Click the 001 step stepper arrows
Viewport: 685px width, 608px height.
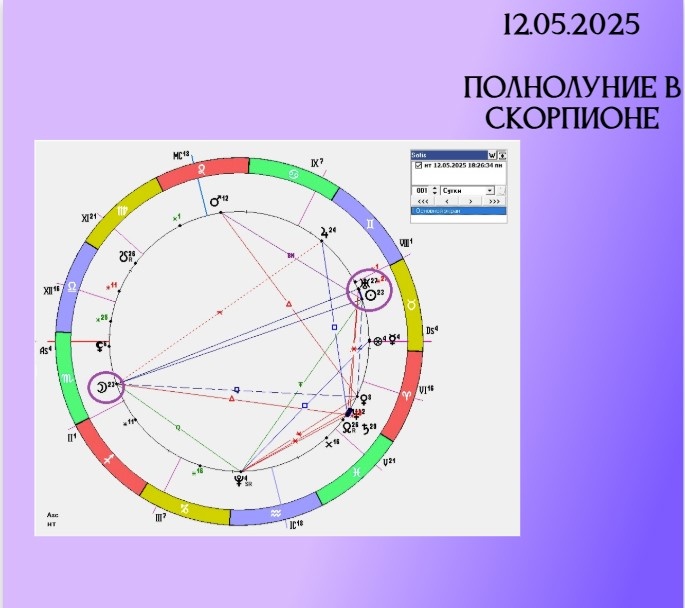tap(434, 191)
